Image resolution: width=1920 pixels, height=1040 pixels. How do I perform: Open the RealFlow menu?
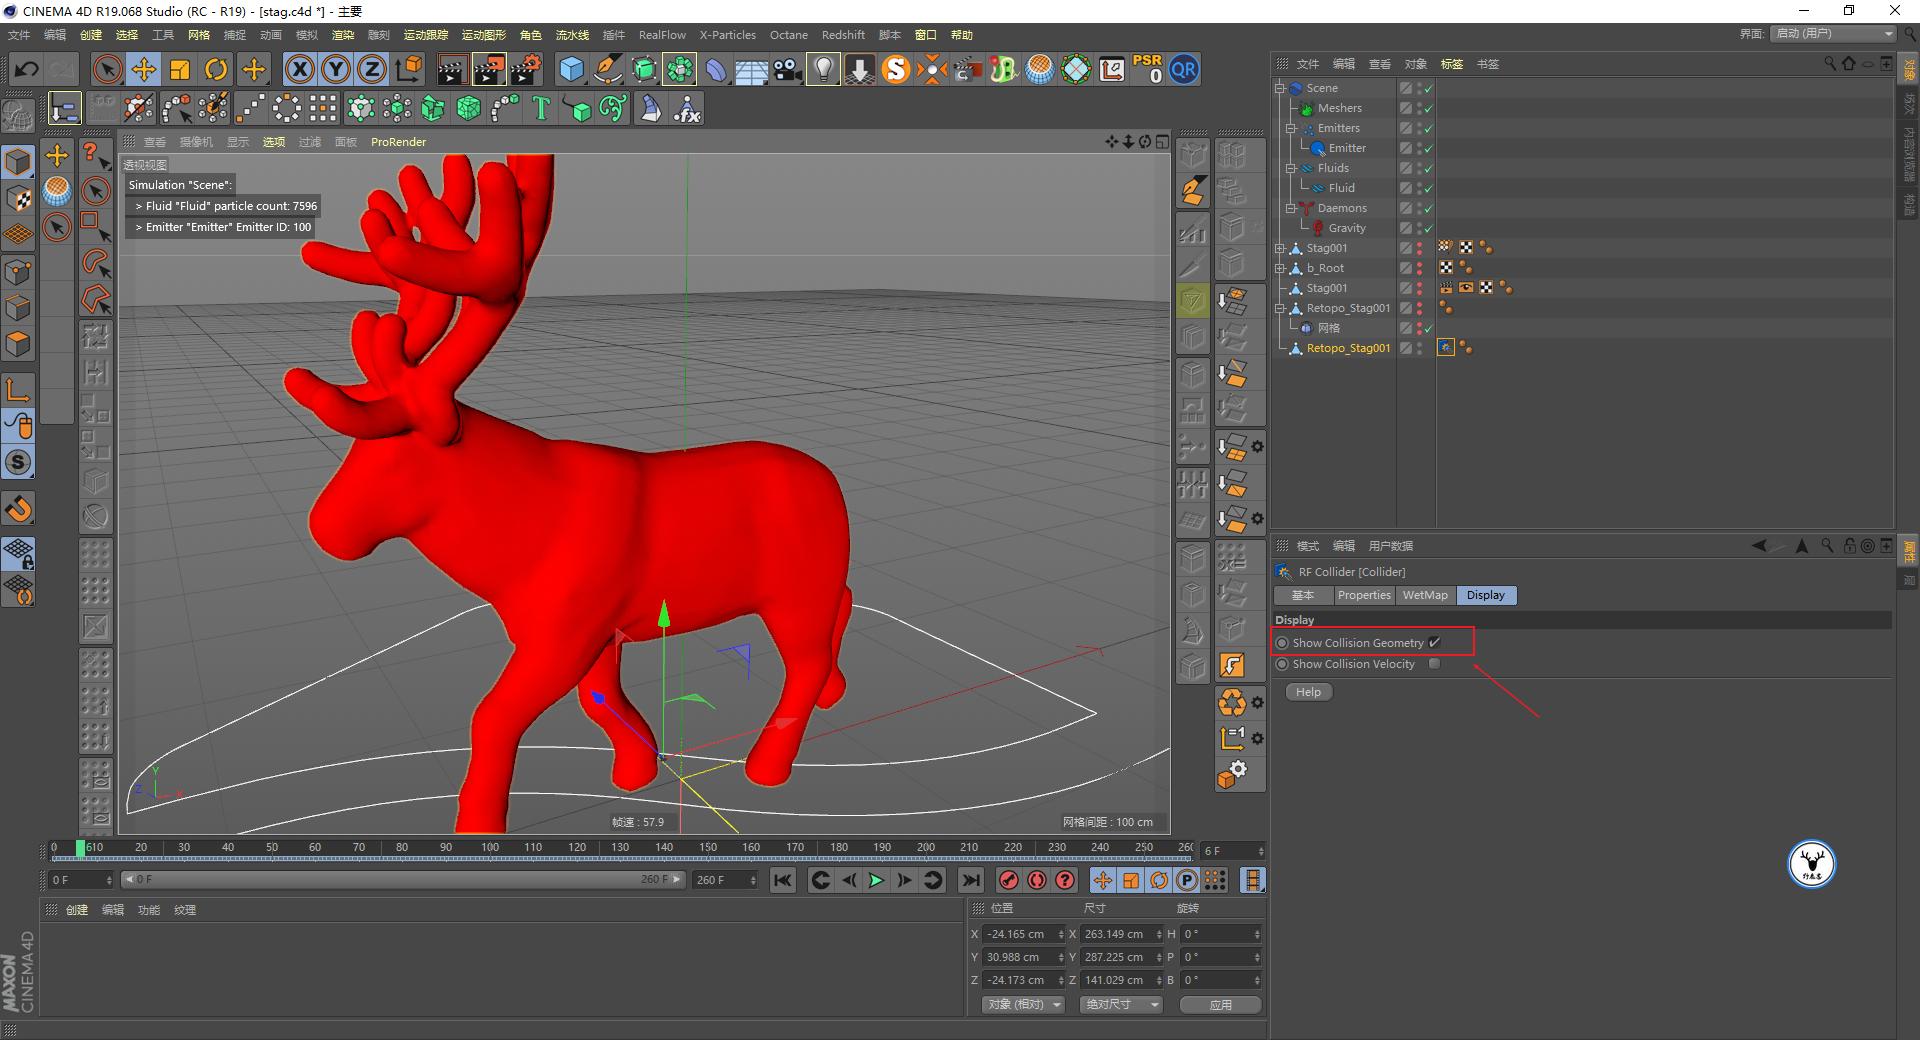[662, 35]
